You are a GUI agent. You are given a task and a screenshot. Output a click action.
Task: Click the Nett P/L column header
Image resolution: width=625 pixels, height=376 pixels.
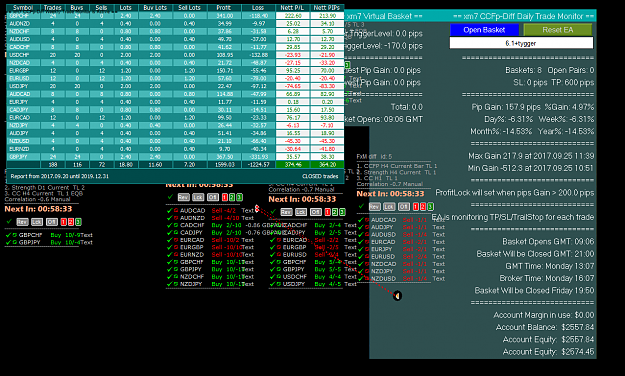click(293, 8)
